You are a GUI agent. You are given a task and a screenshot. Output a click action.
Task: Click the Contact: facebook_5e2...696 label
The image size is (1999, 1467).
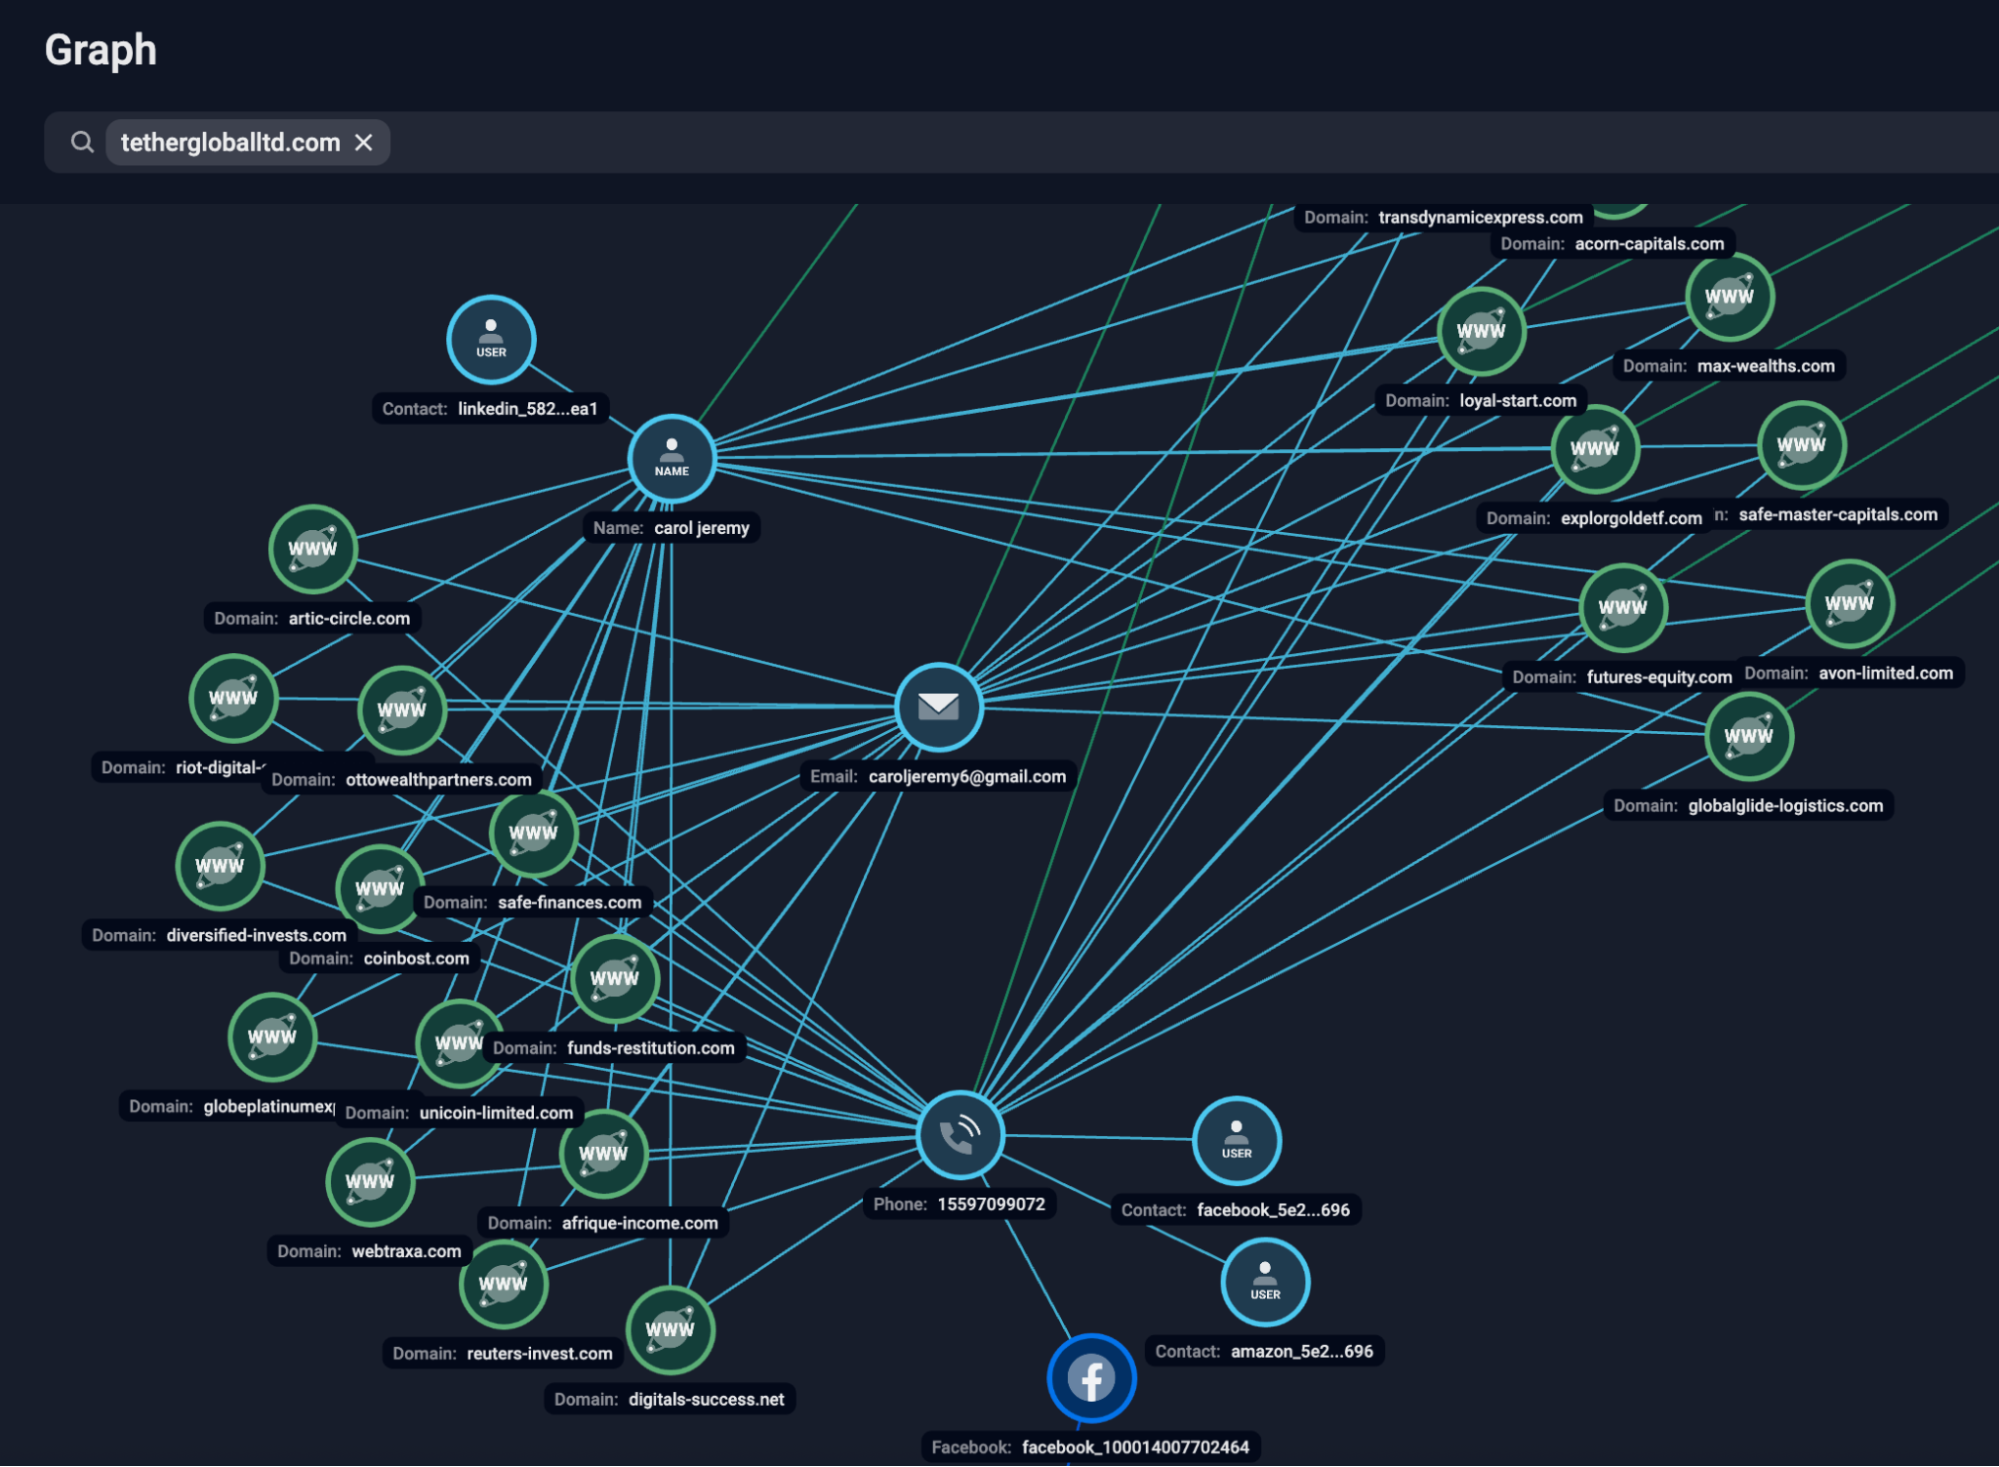click(x=1235, y=1211)
